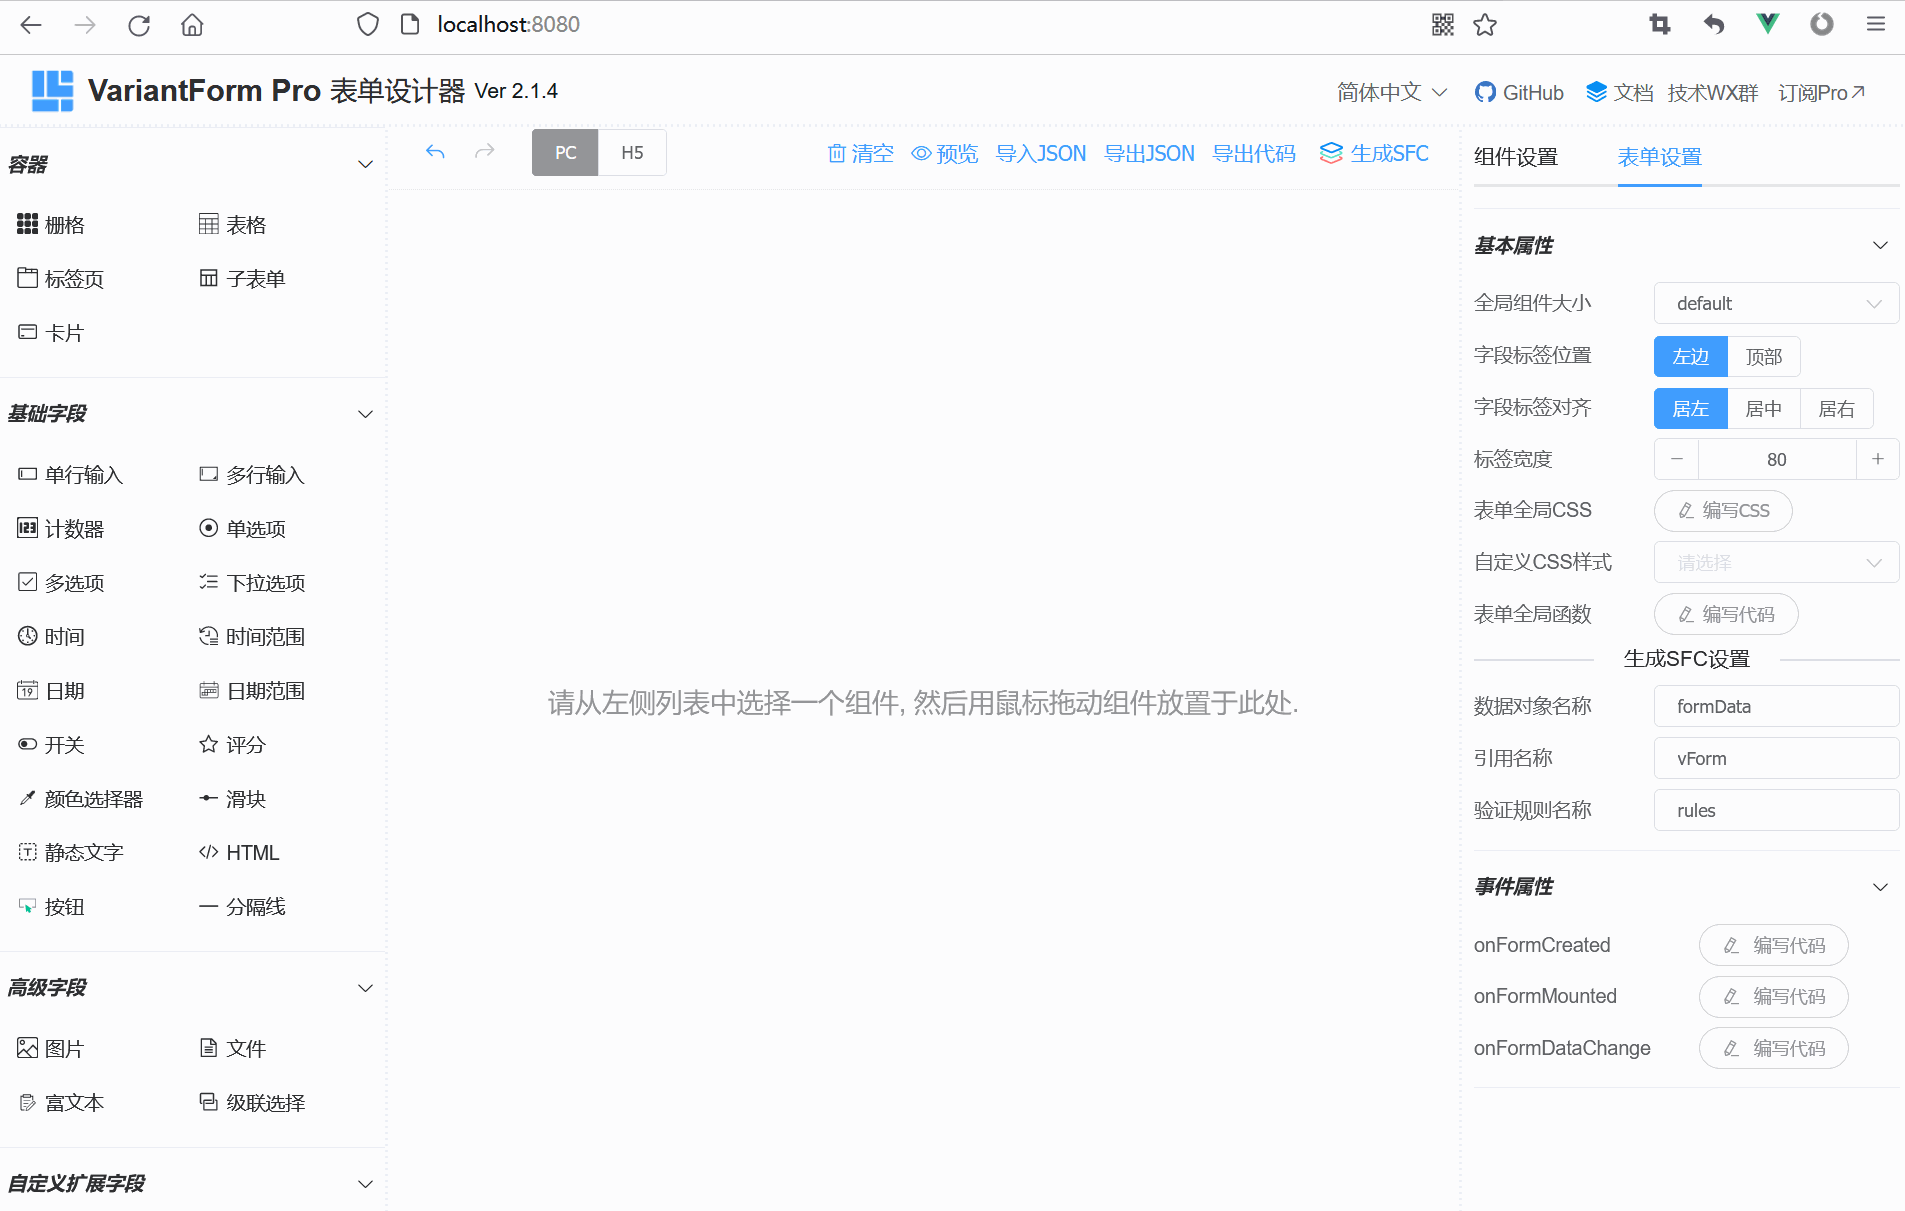The height and width of the screenshot is (1211, 1905).
Task: Switch to the 组件设置 tab
Action: (1514, 157)
